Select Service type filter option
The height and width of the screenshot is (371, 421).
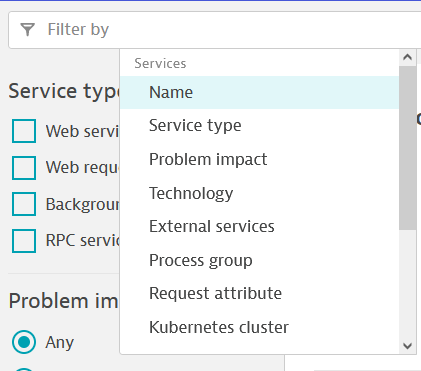point(259,126)
